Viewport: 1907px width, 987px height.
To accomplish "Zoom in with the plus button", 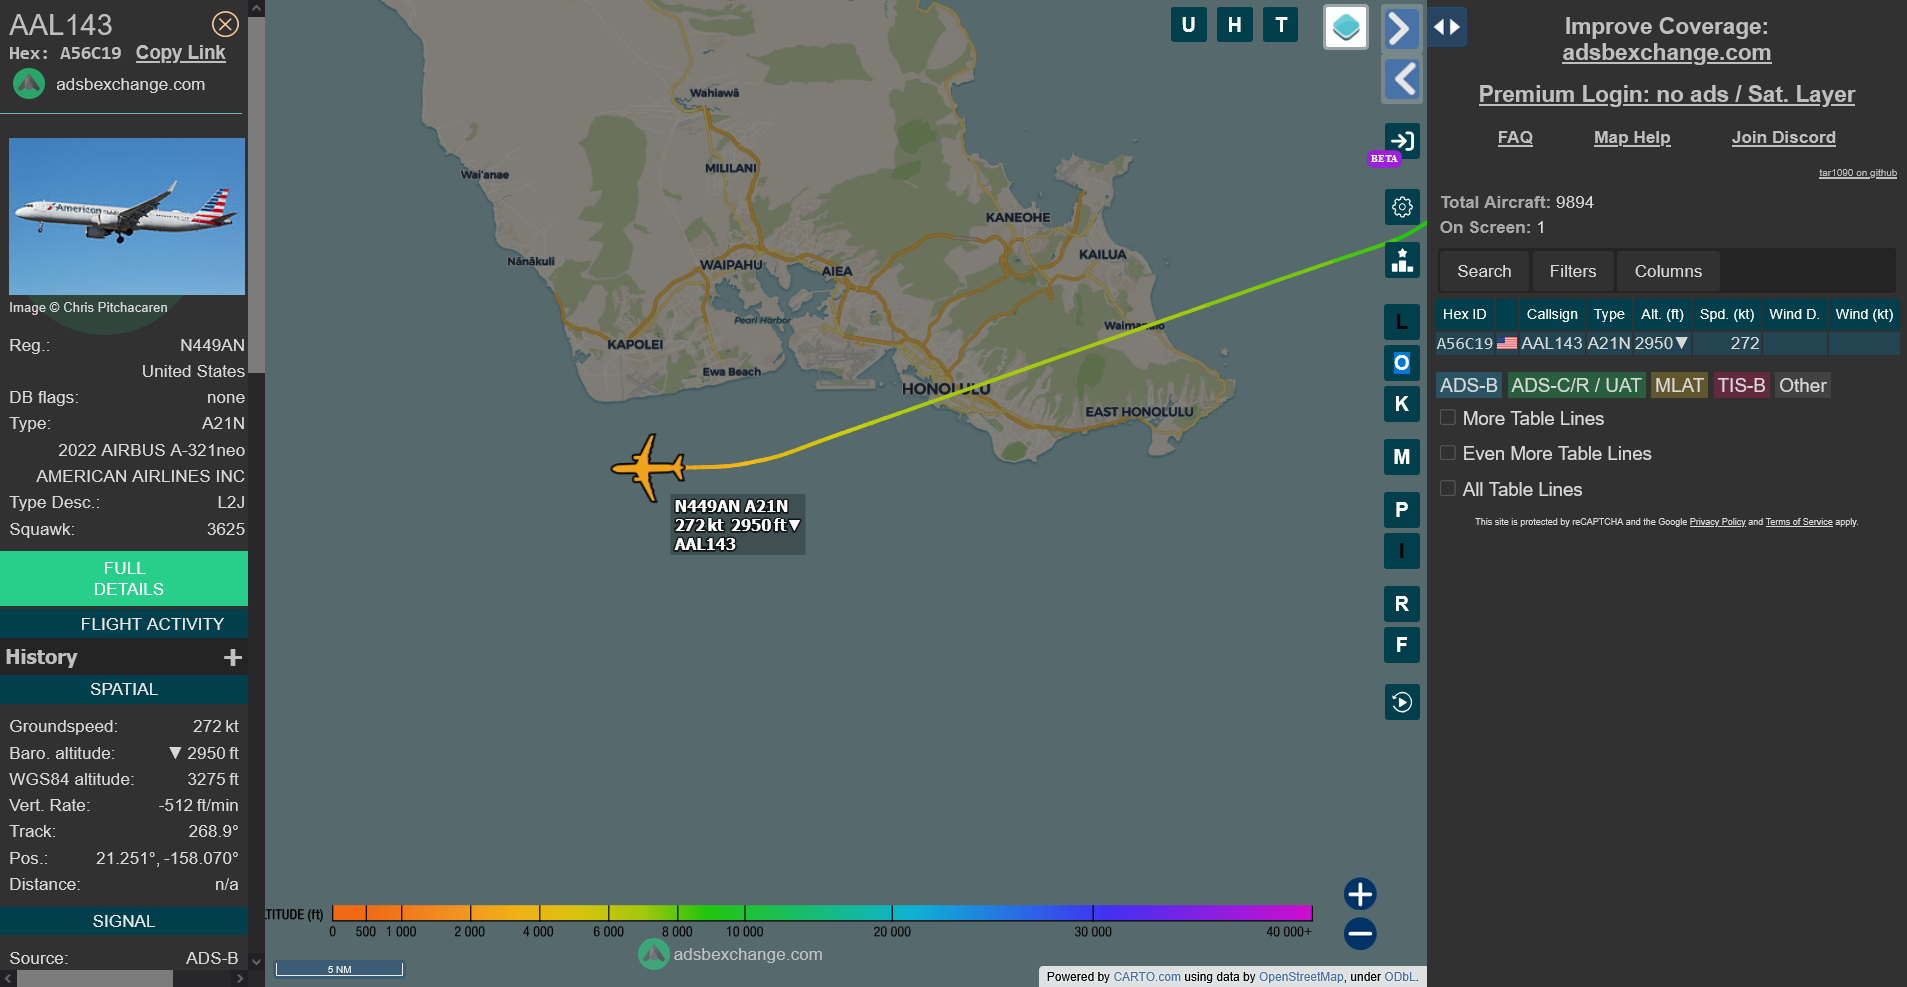I will tap(1360, 894).
